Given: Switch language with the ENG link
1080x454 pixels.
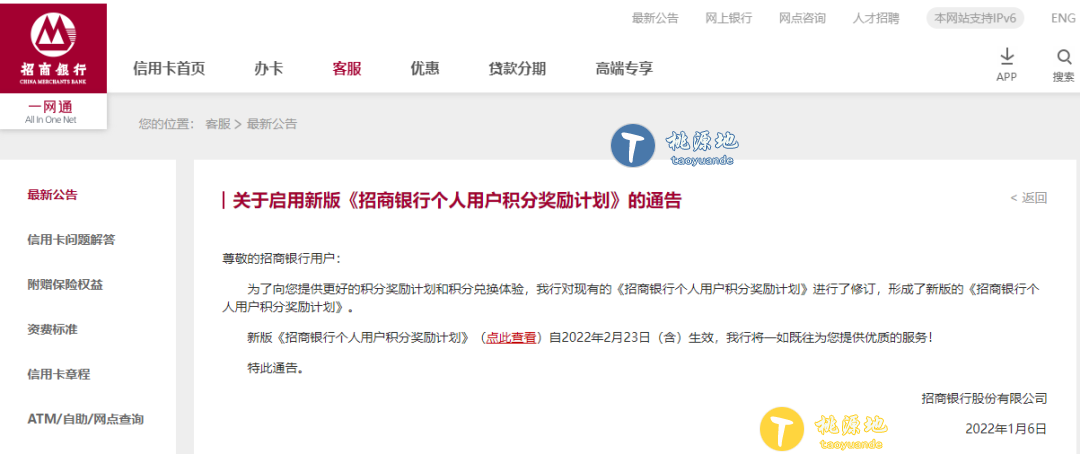Looking at the screenshot, I should click(1063, 19).
